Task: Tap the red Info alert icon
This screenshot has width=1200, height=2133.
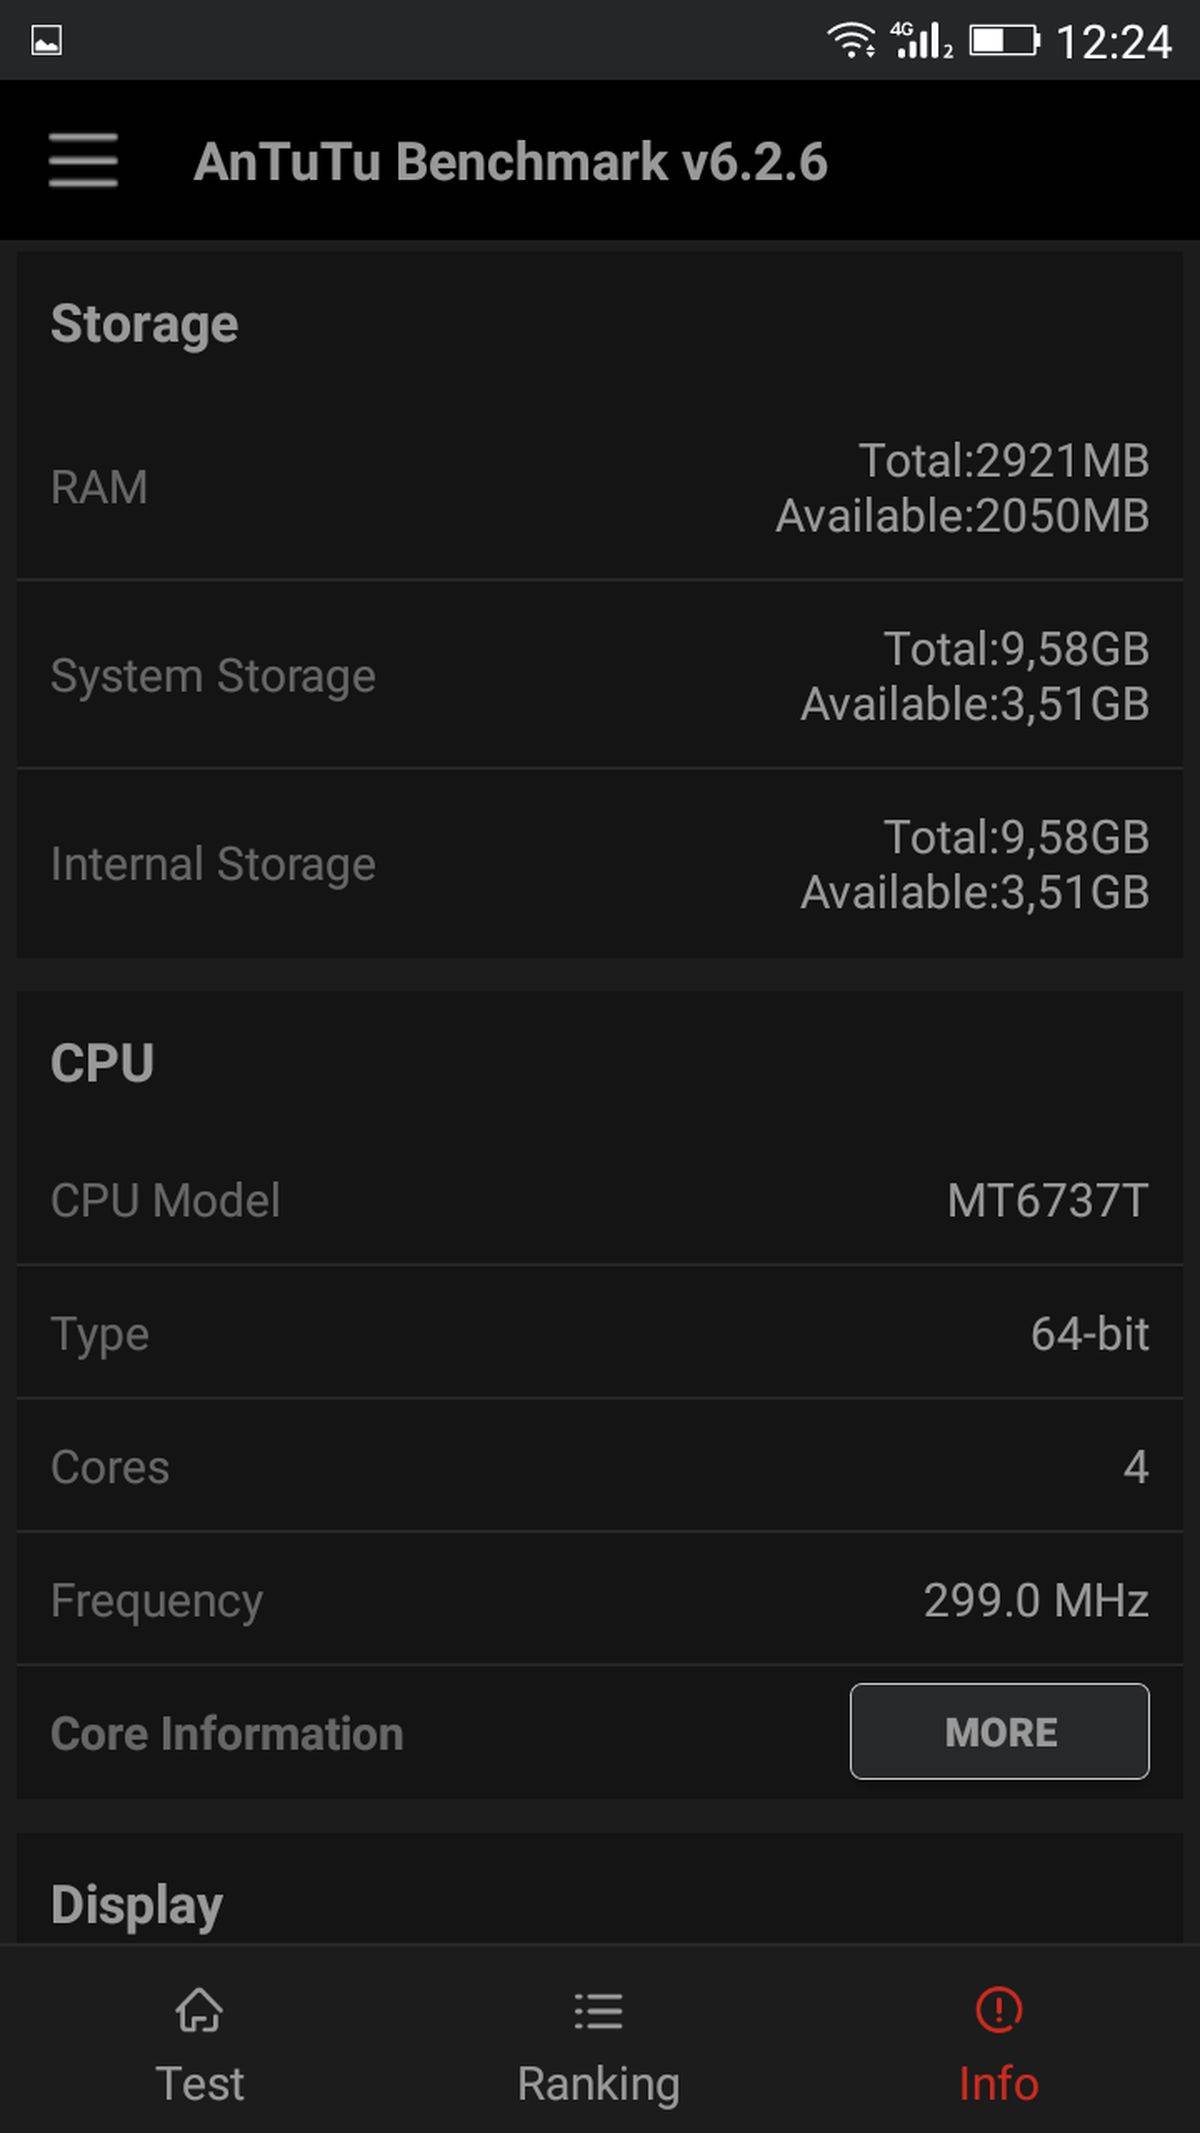Action: 998,2010
